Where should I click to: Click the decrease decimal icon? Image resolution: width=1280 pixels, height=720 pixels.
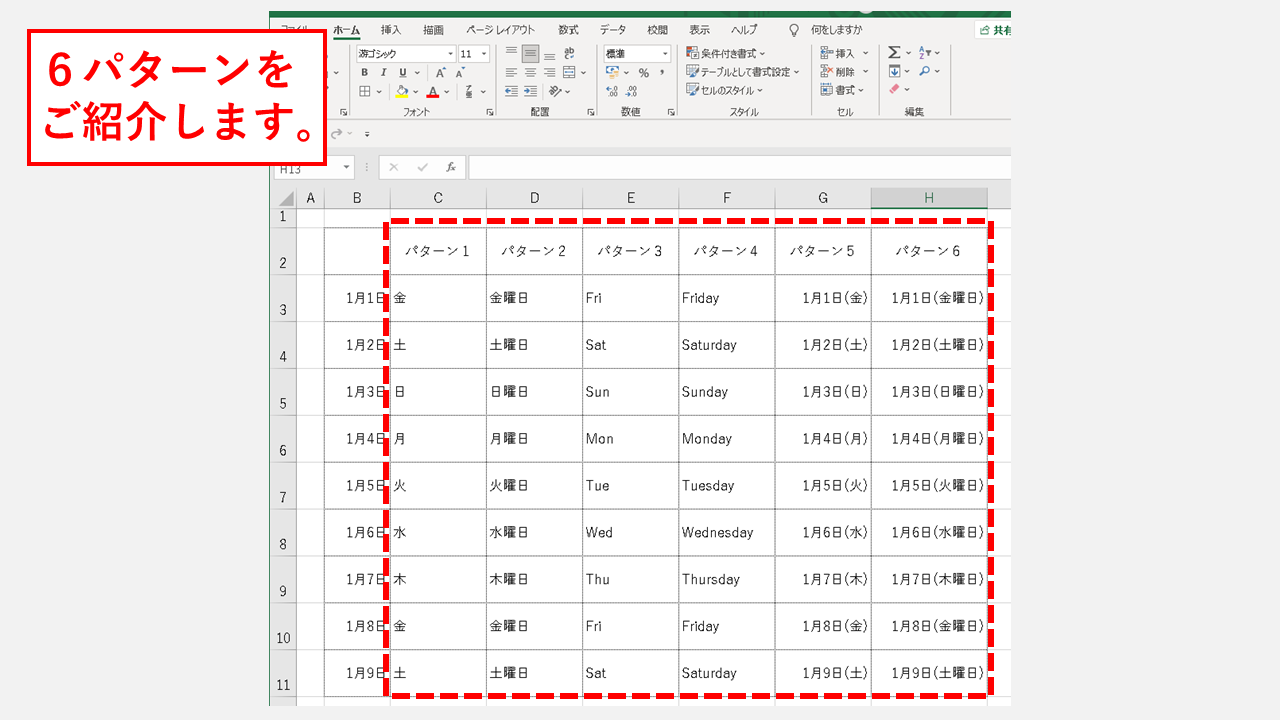point(631,91)
